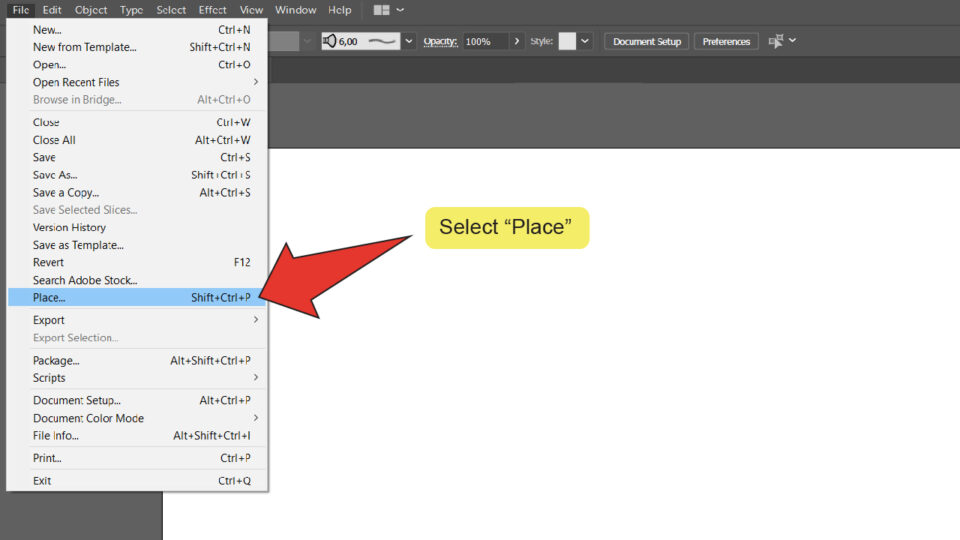Click the brush stroke preview line

click(382, 41)
